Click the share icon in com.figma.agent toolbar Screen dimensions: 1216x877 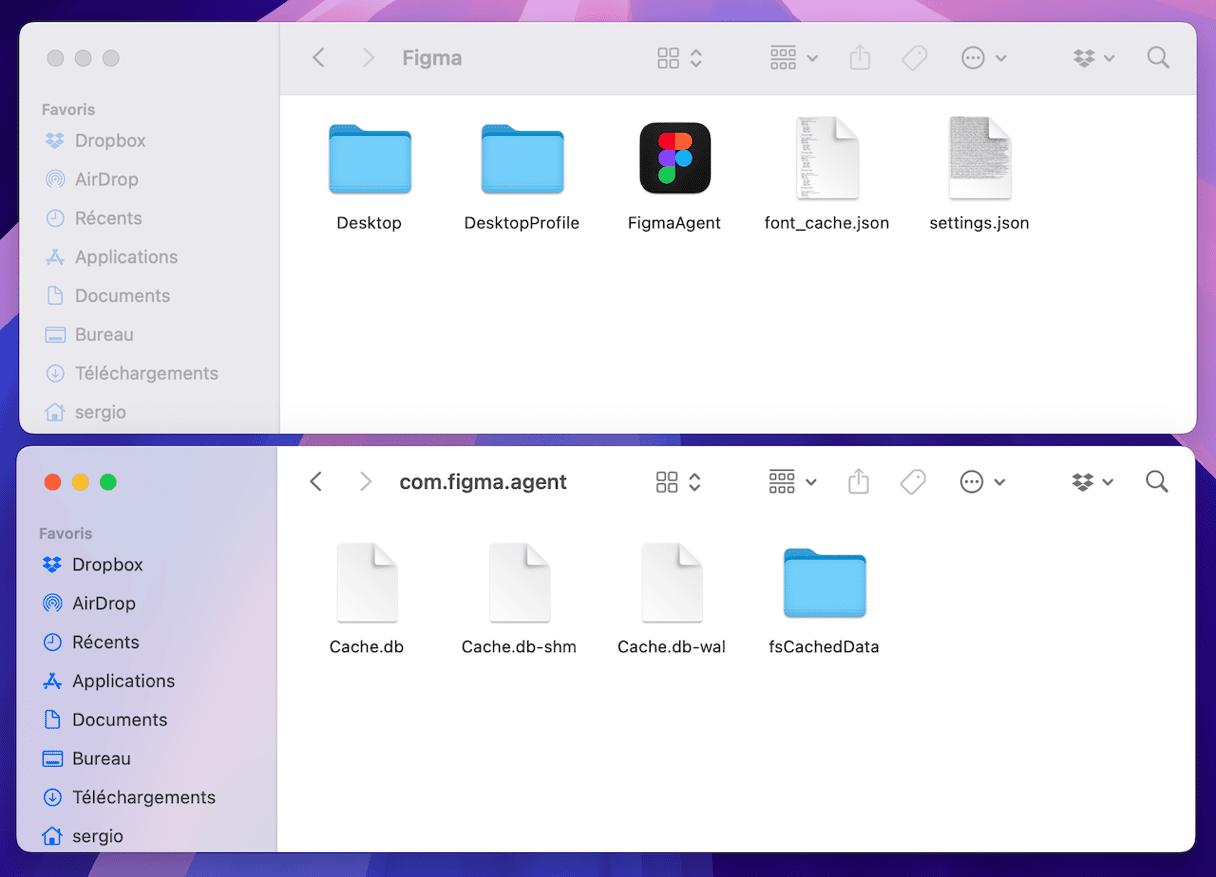(x=858, y=482)
